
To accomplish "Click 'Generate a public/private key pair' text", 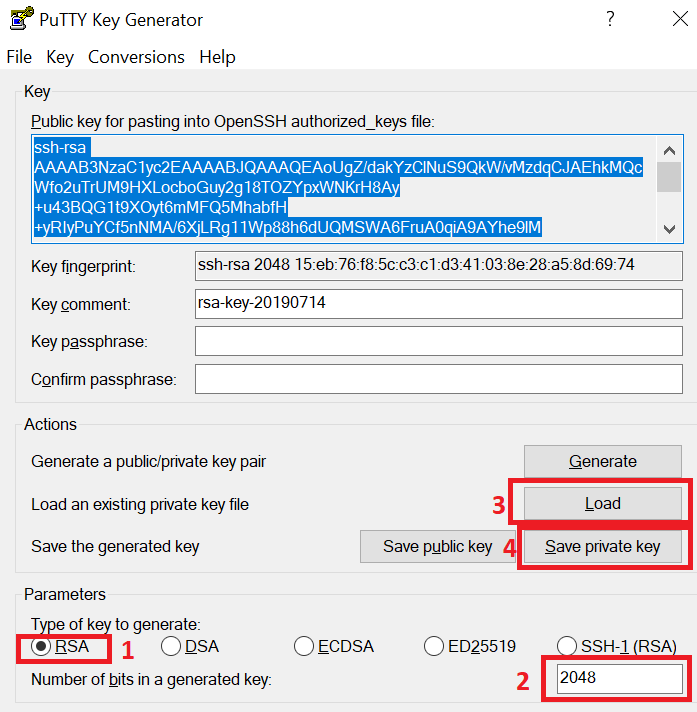I will click(x=148, y=462).
